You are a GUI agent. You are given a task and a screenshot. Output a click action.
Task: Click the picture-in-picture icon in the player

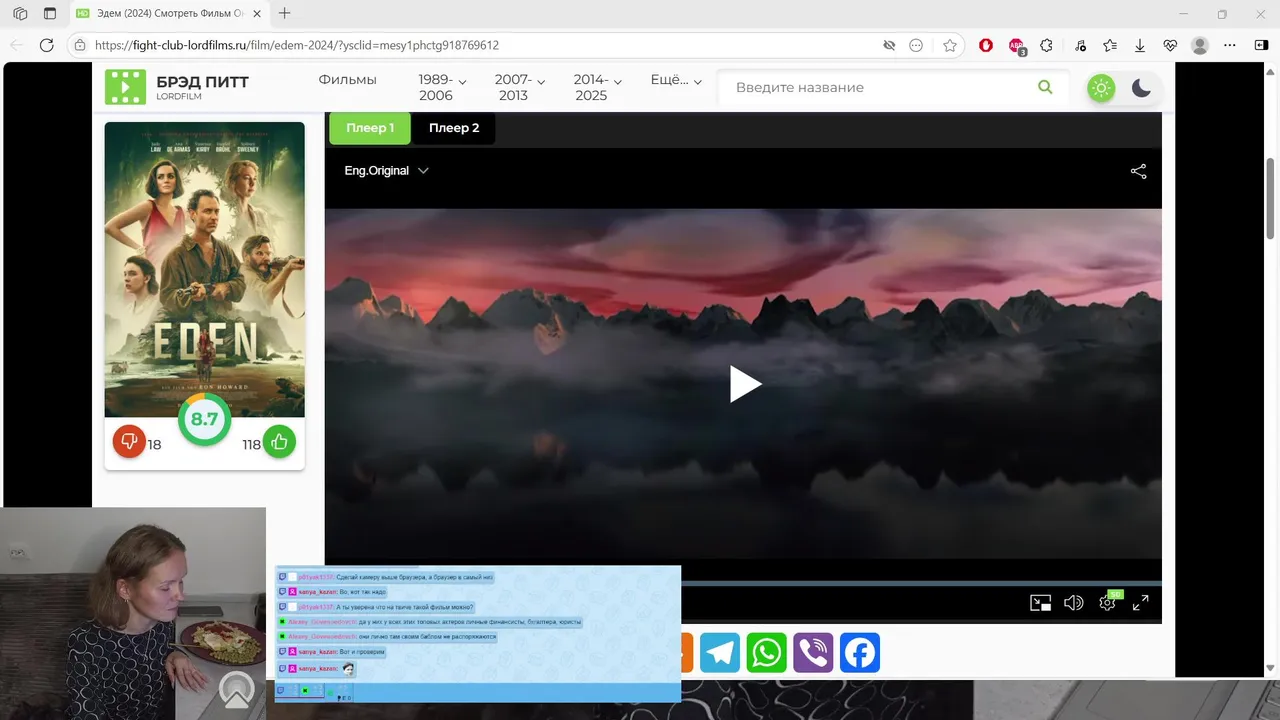point(1040,602)
